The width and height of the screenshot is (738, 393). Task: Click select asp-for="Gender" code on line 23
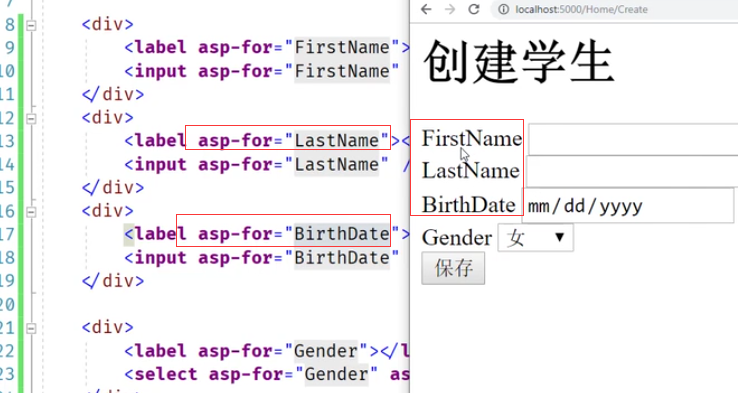pos(267,374)
